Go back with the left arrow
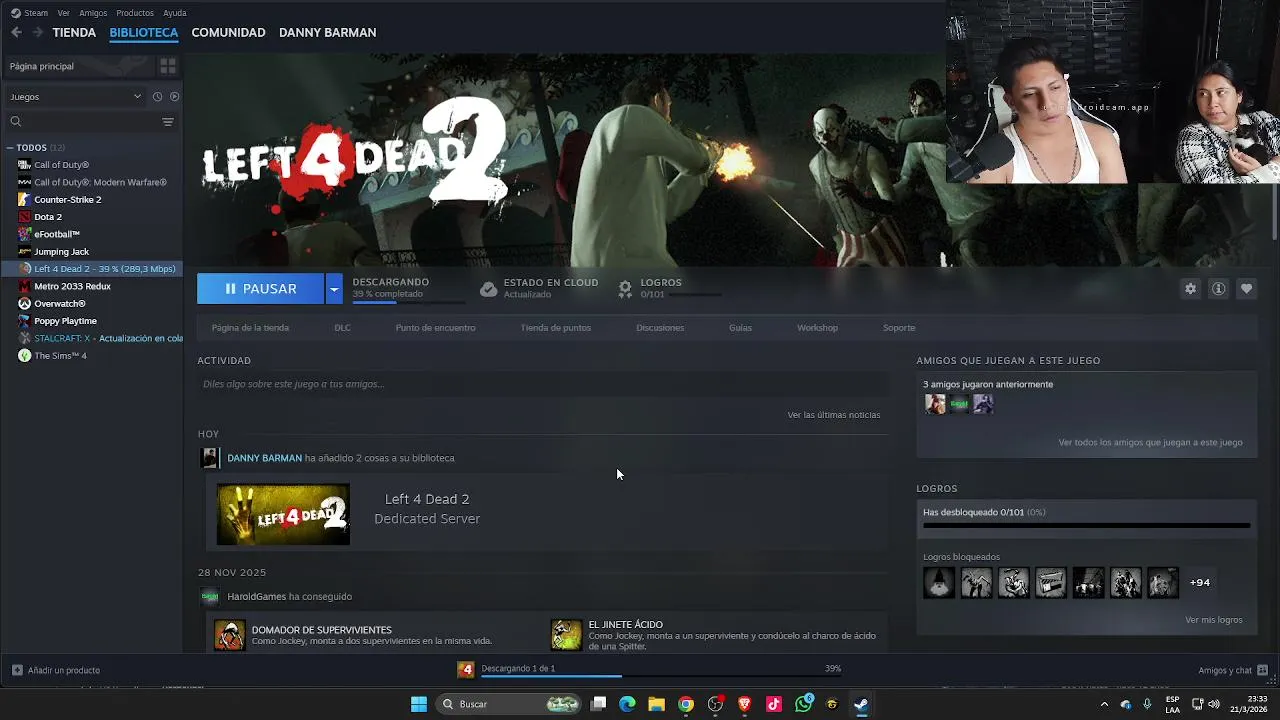 pyautogui.click(x=16, y=32)
